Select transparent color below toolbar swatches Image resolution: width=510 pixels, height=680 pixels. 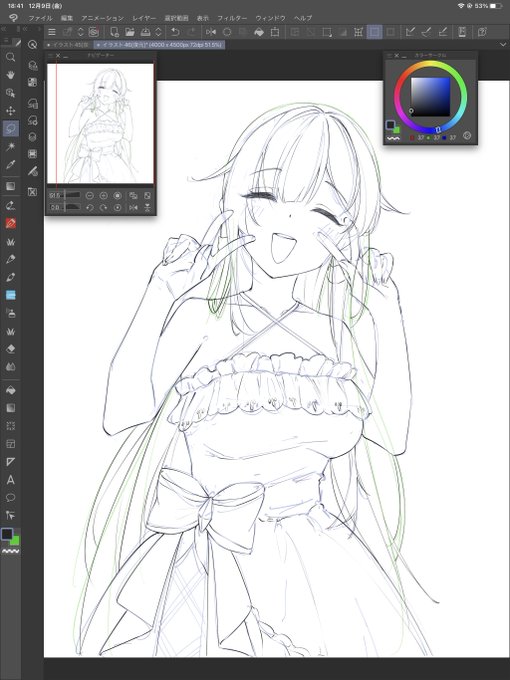click(x=11, y=551)
